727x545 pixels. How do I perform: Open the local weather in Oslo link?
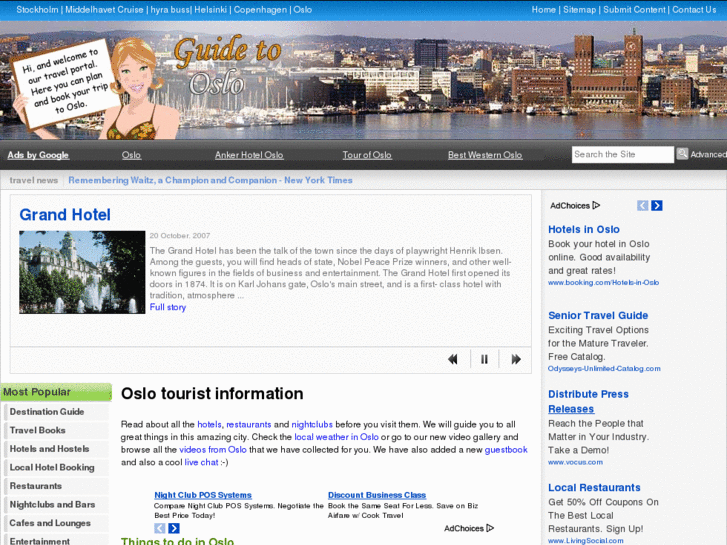pos(336,437)
